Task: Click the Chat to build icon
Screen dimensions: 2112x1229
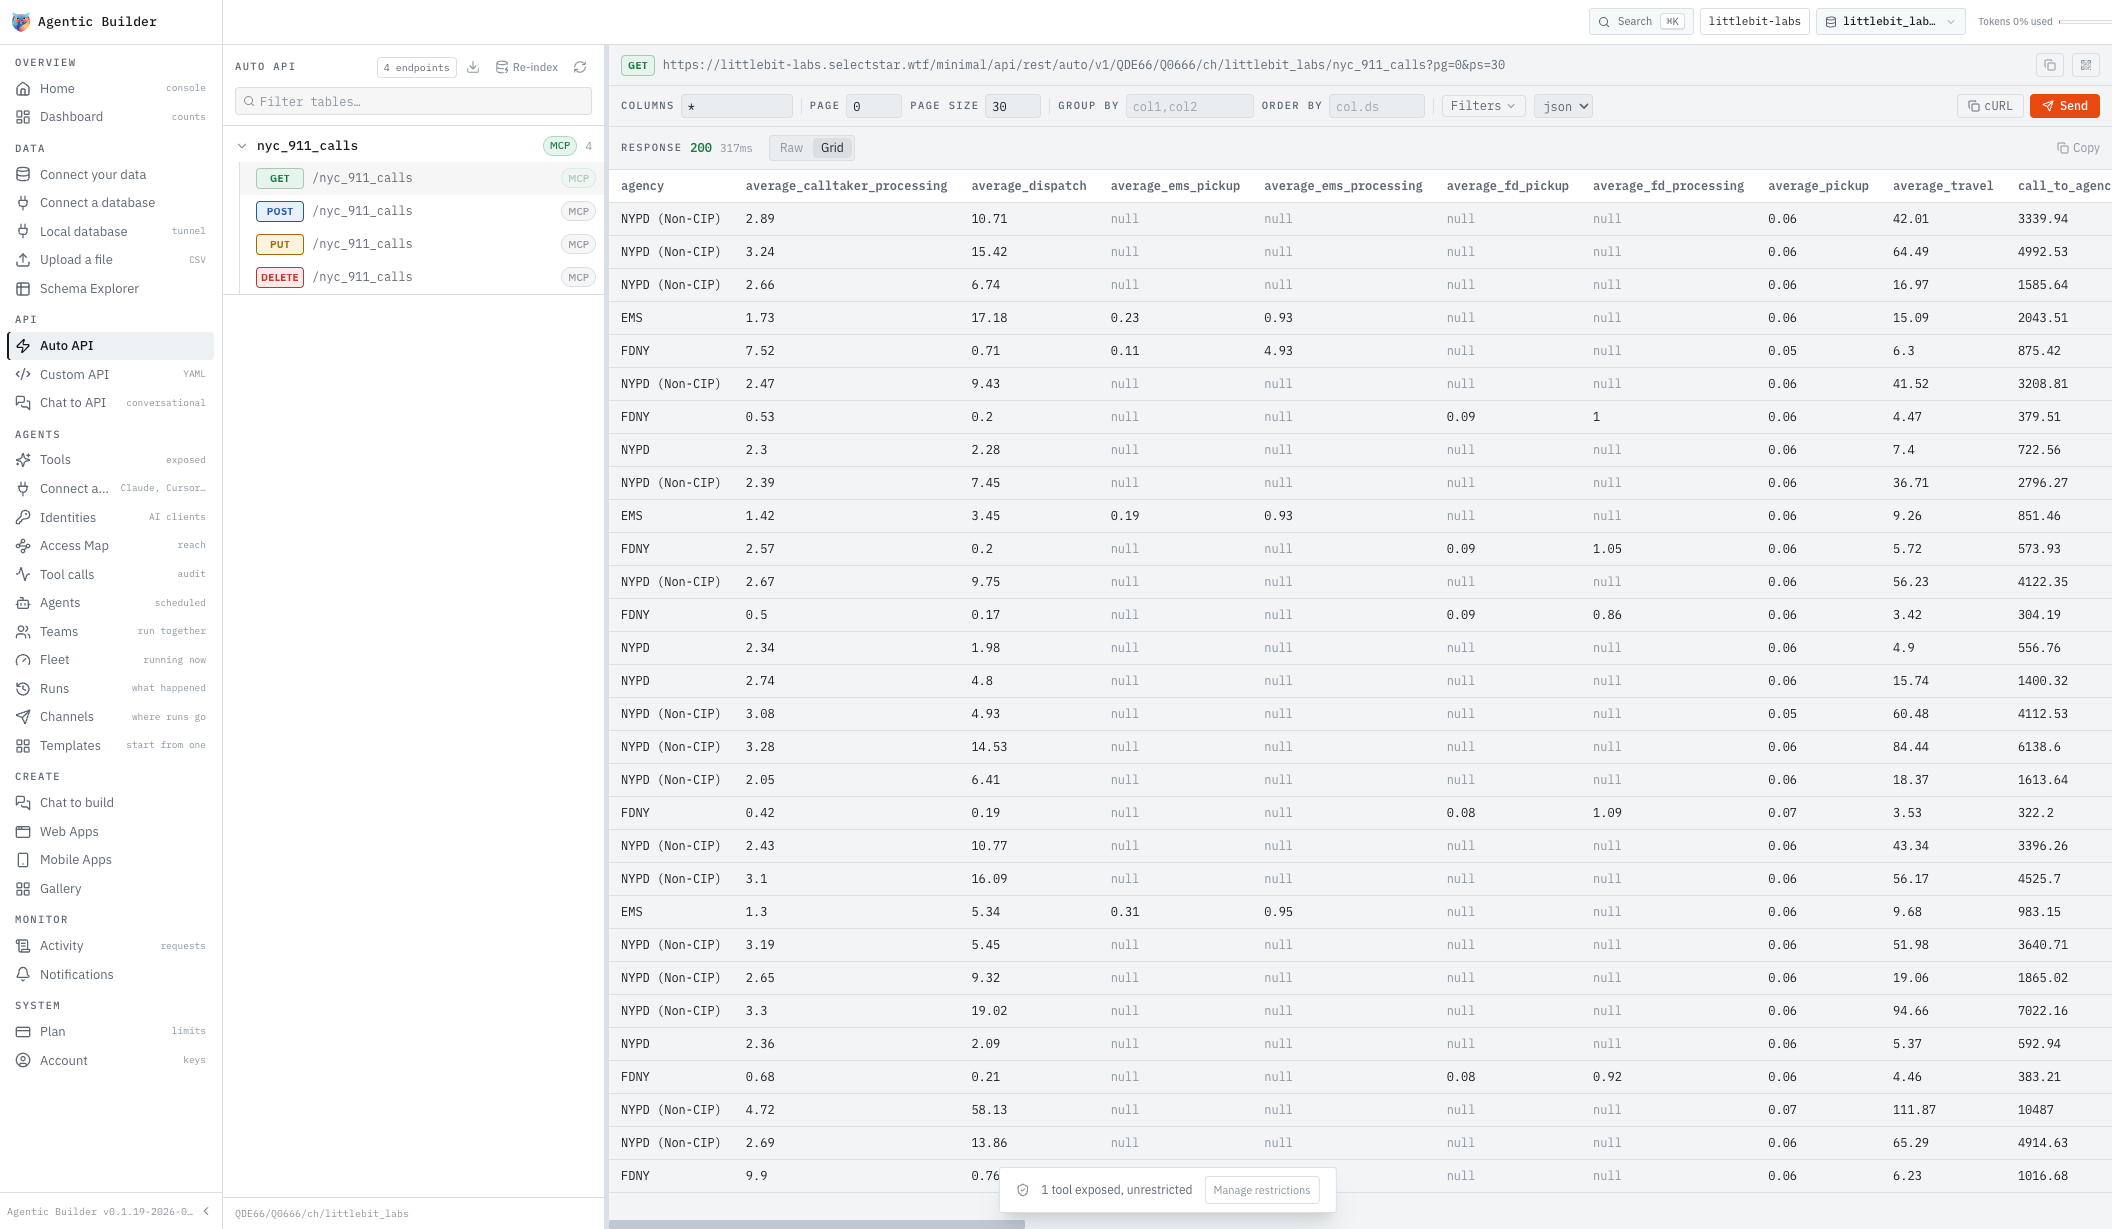Action: [23, 803]
